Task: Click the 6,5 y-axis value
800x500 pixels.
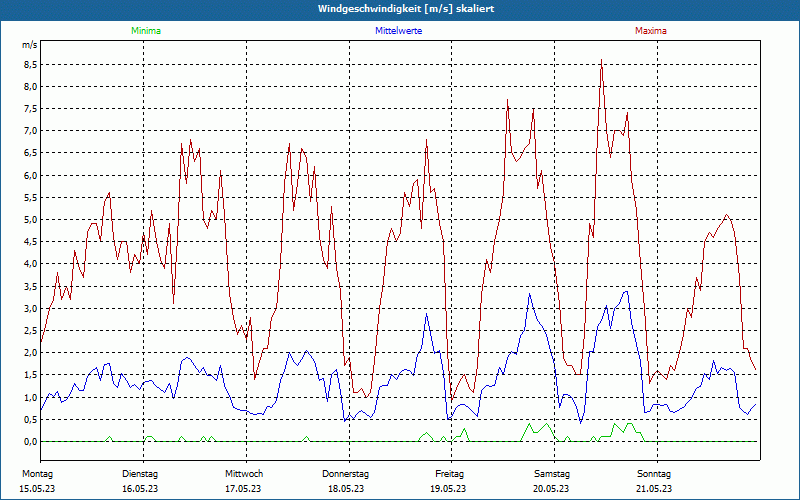Action: [31, 153]
